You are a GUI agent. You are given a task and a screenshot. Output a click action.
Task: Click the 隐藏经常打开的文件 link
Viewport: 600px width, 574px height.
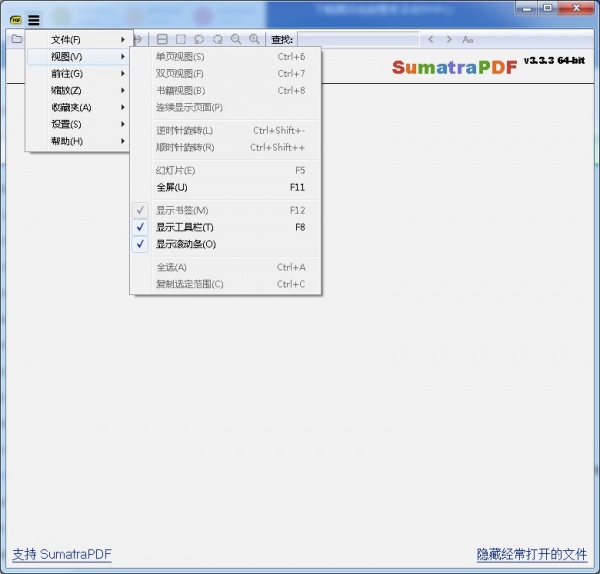click(x=531, y=554)
